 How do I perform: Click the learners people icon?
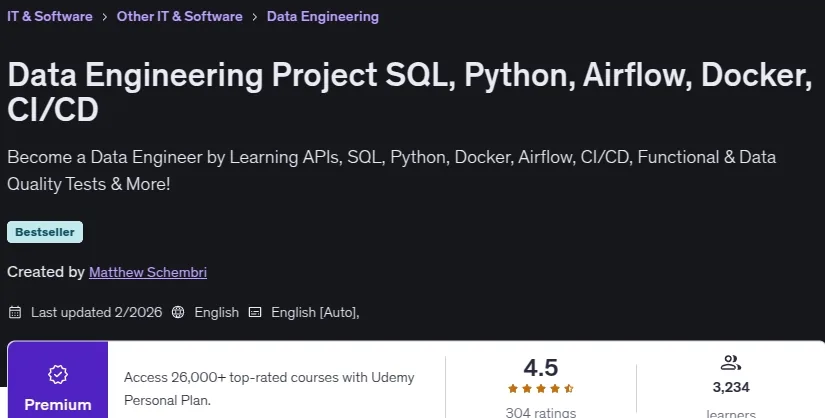[731, 363]
